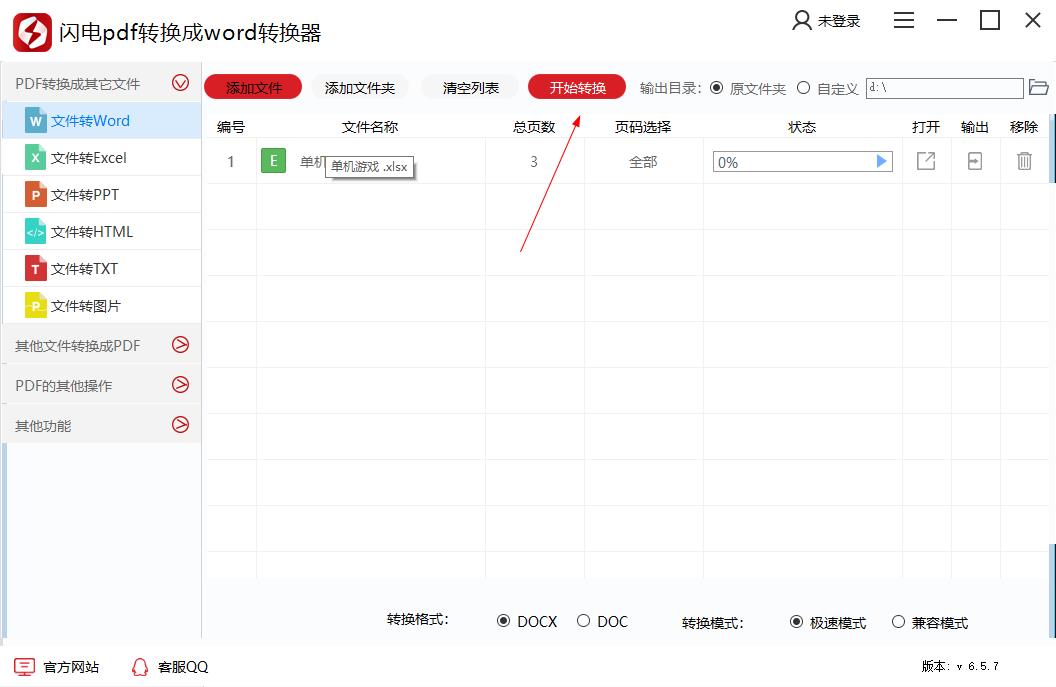The width and height of the screenshot is (1056, 687).
Task: Click the 闪电 app logo icon
Action: click(x=32, y=32)
